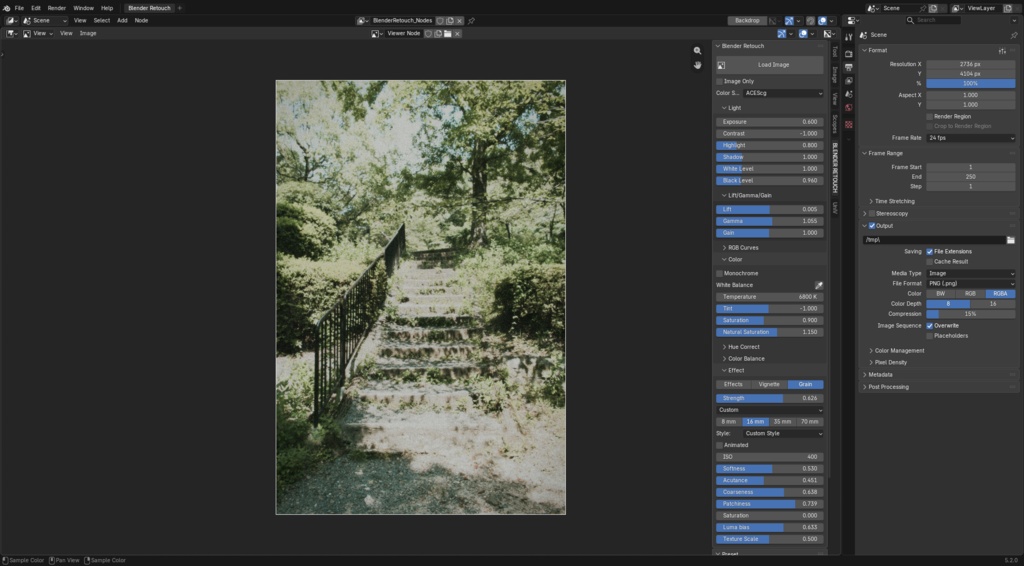The height and width of the screenshot is (566, 1024).
Task: Open the grain Custom preset dropdown
Action: point(770,410)
